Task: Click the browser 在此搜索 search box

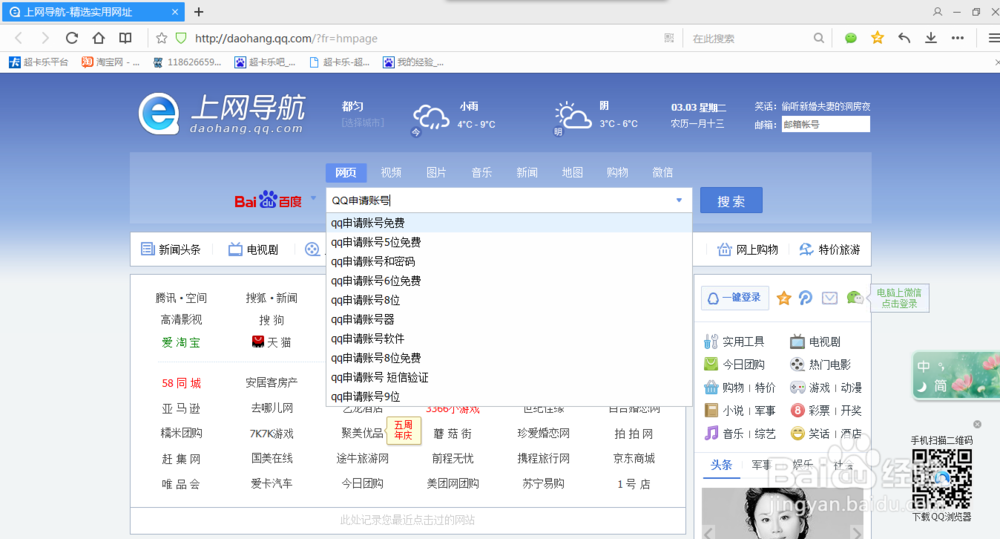Action: (x=749, y=38)
